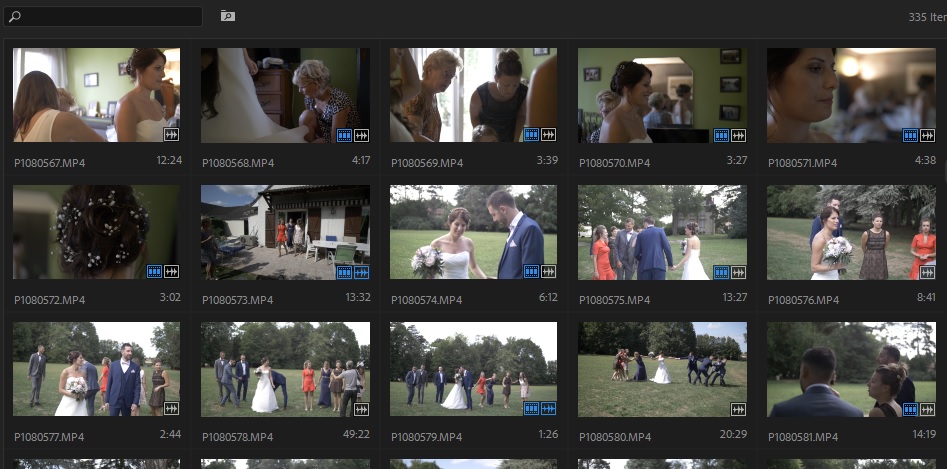The width and height of the screenshot is (947, 469).
Task: Click video usage badge on P1080572.MP4
Action: pos(155,272)
